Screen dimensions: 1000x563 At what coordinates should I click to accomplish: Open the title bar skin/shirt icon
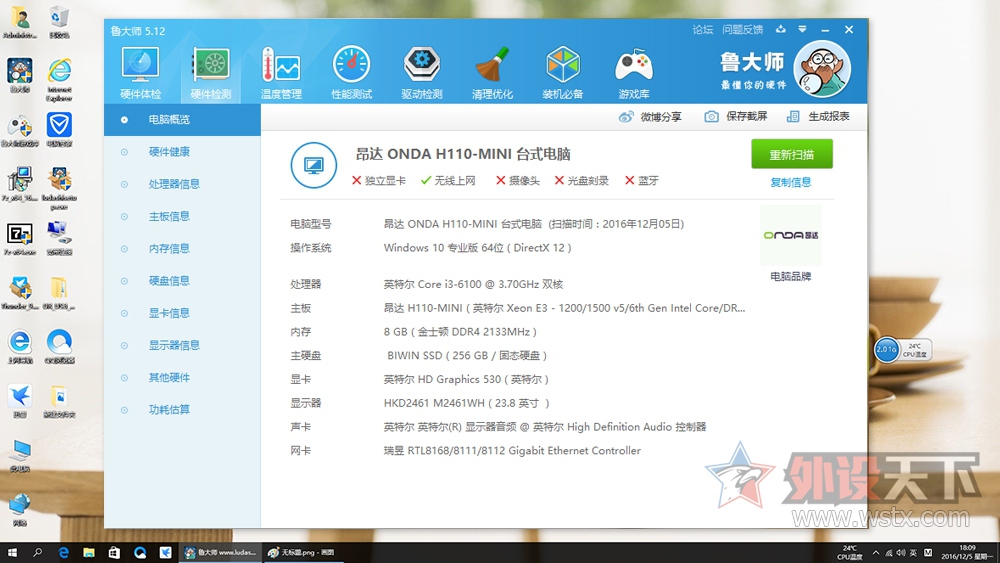click(x=781, y=29)
